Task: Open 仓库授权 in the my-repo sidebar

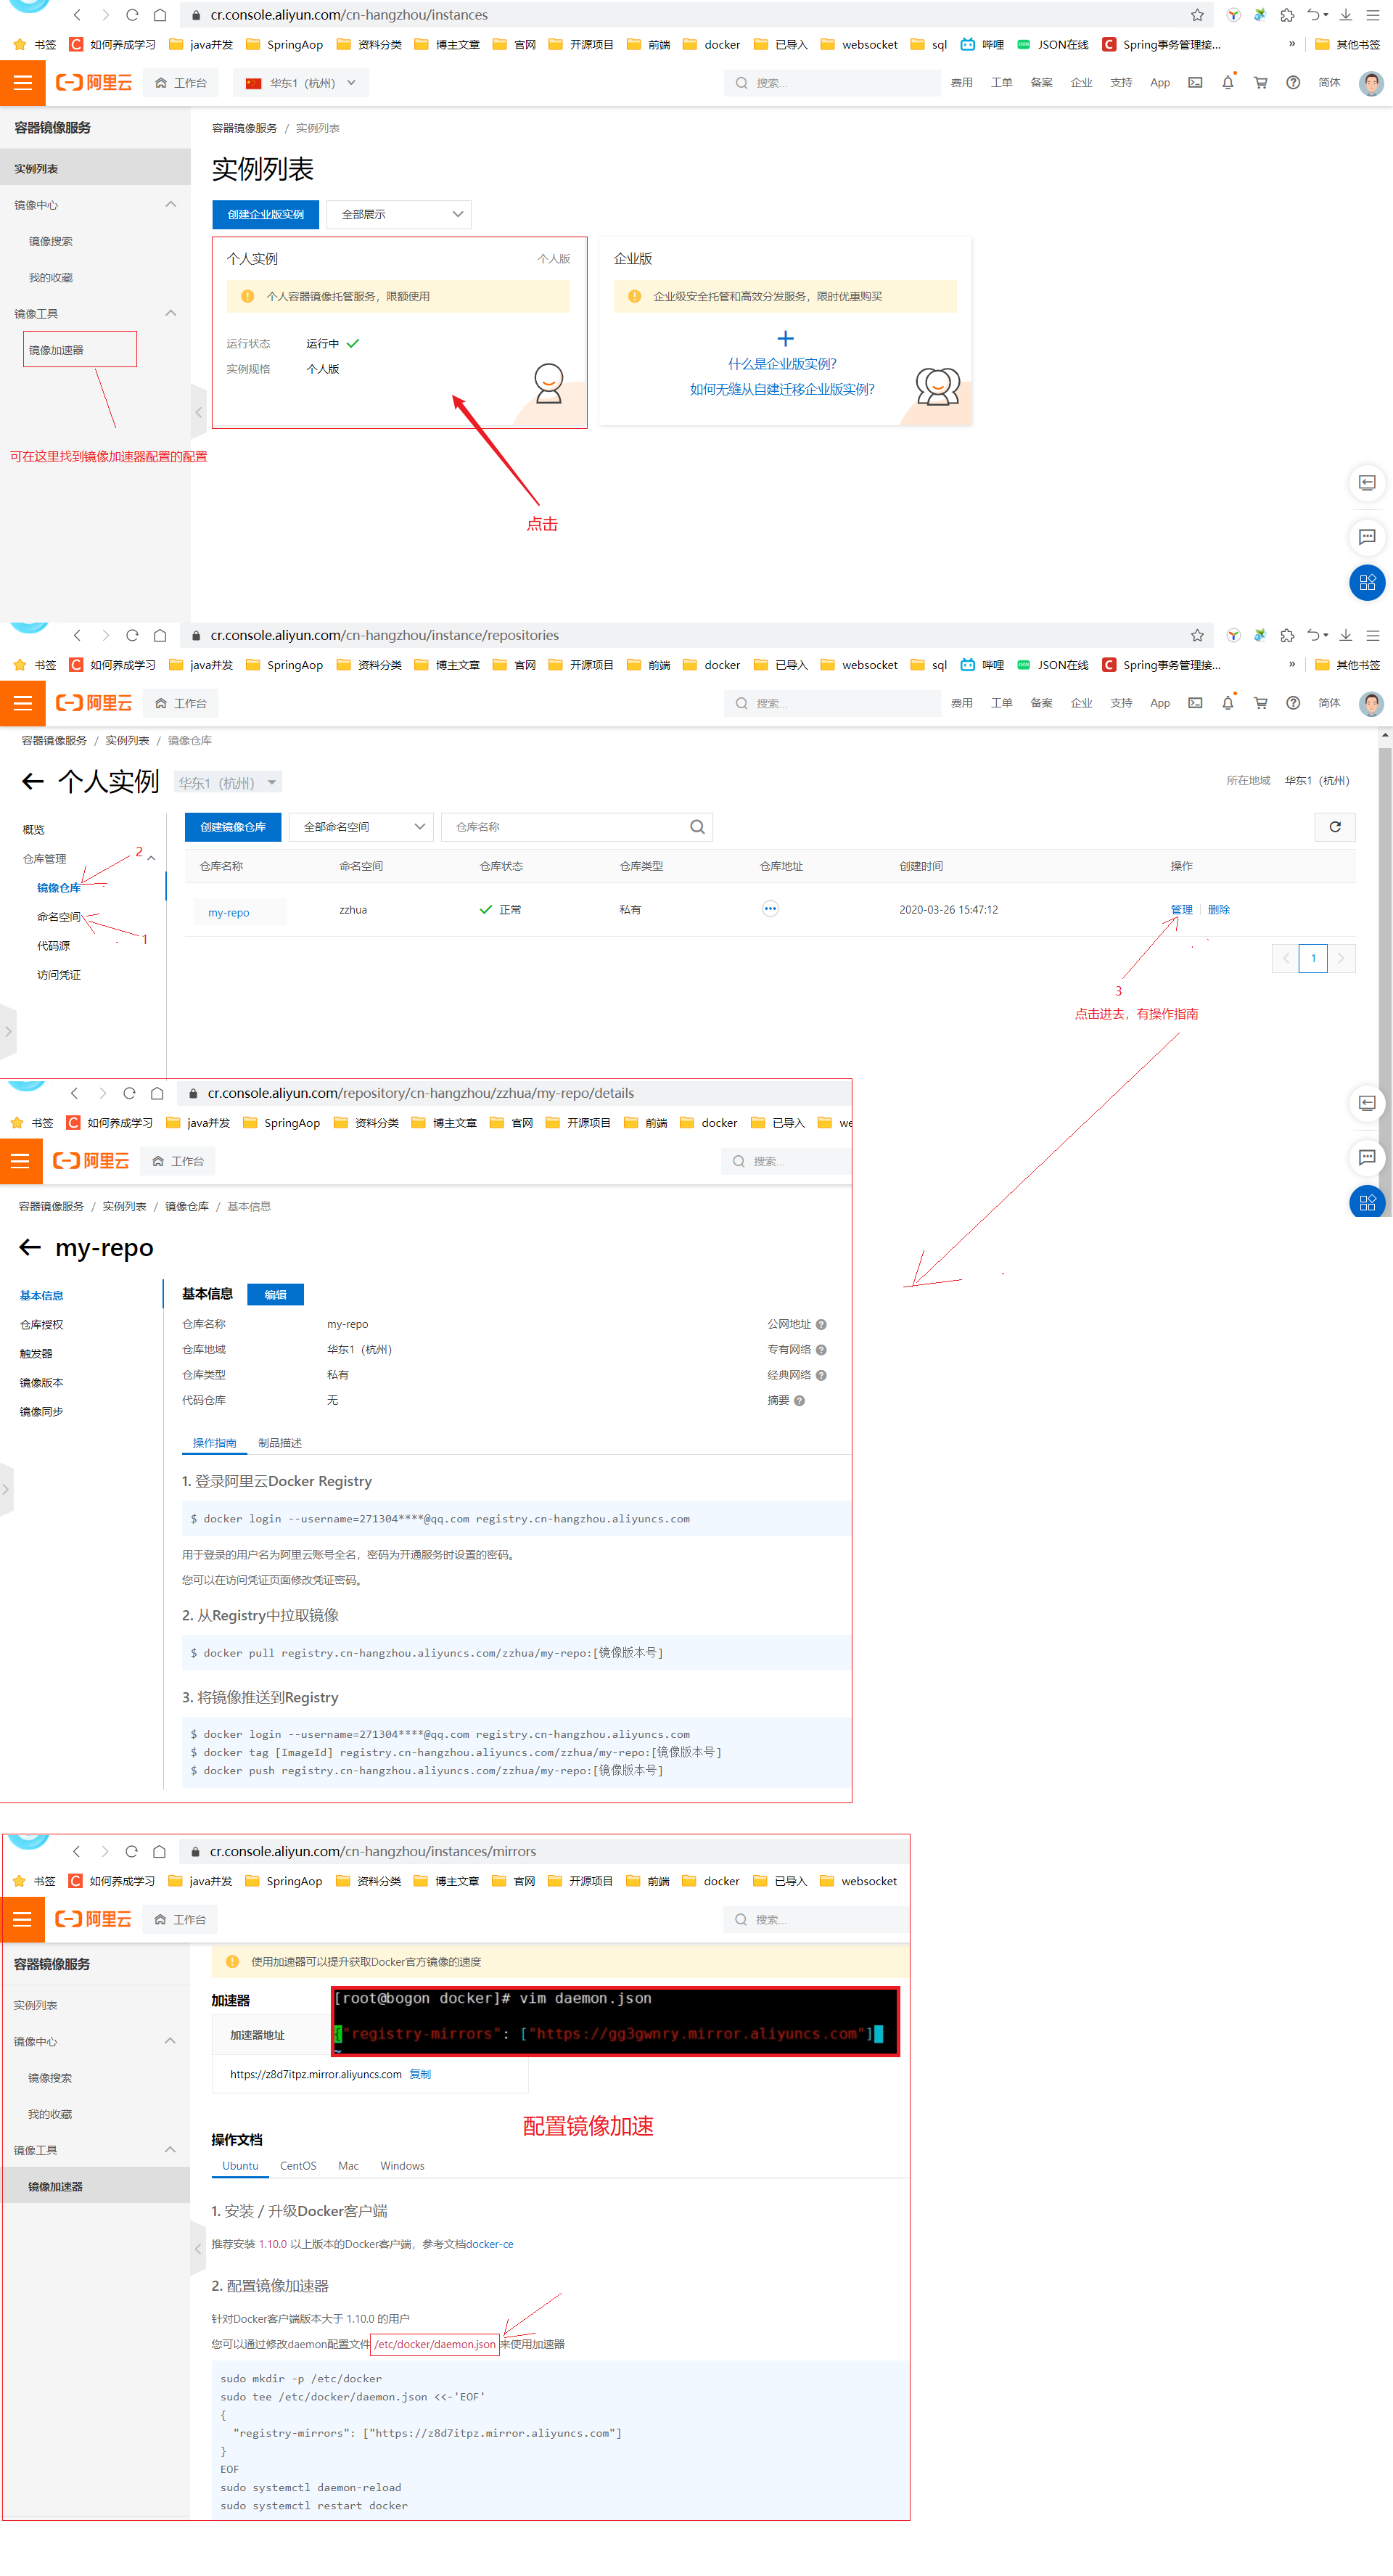Action: coord(42,1324)
